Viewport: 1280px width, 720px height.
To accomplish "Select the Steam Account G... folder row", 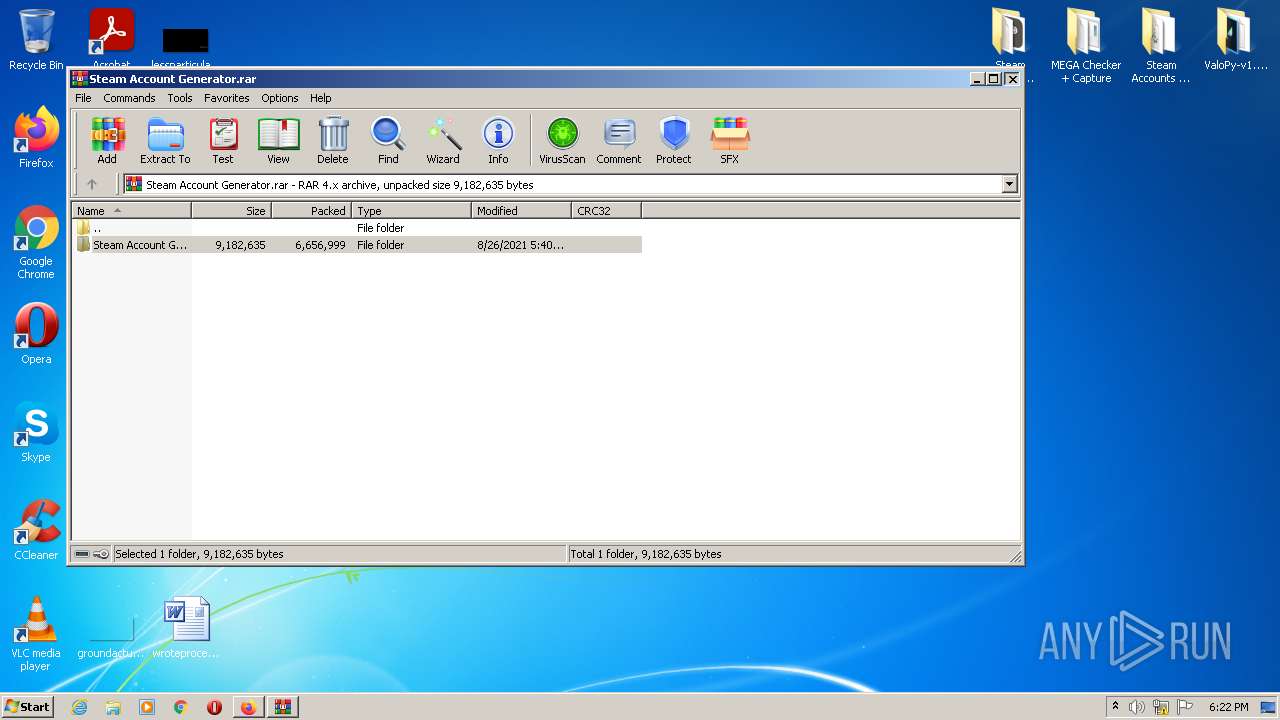I will click(x=357, y=245).
